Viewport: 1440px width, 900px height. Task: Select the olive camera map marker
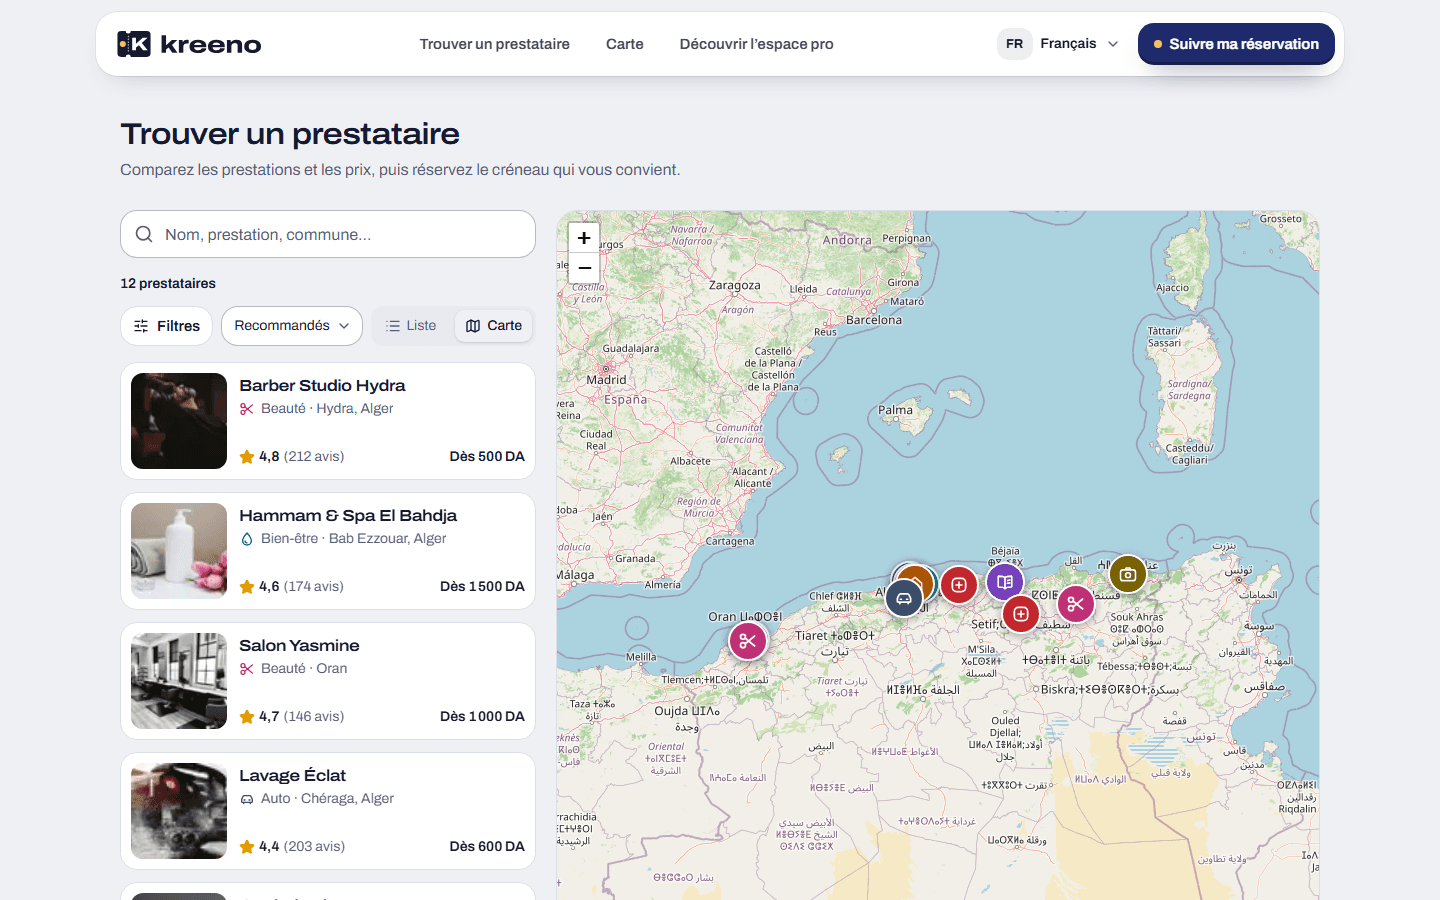coord(1128,574)
